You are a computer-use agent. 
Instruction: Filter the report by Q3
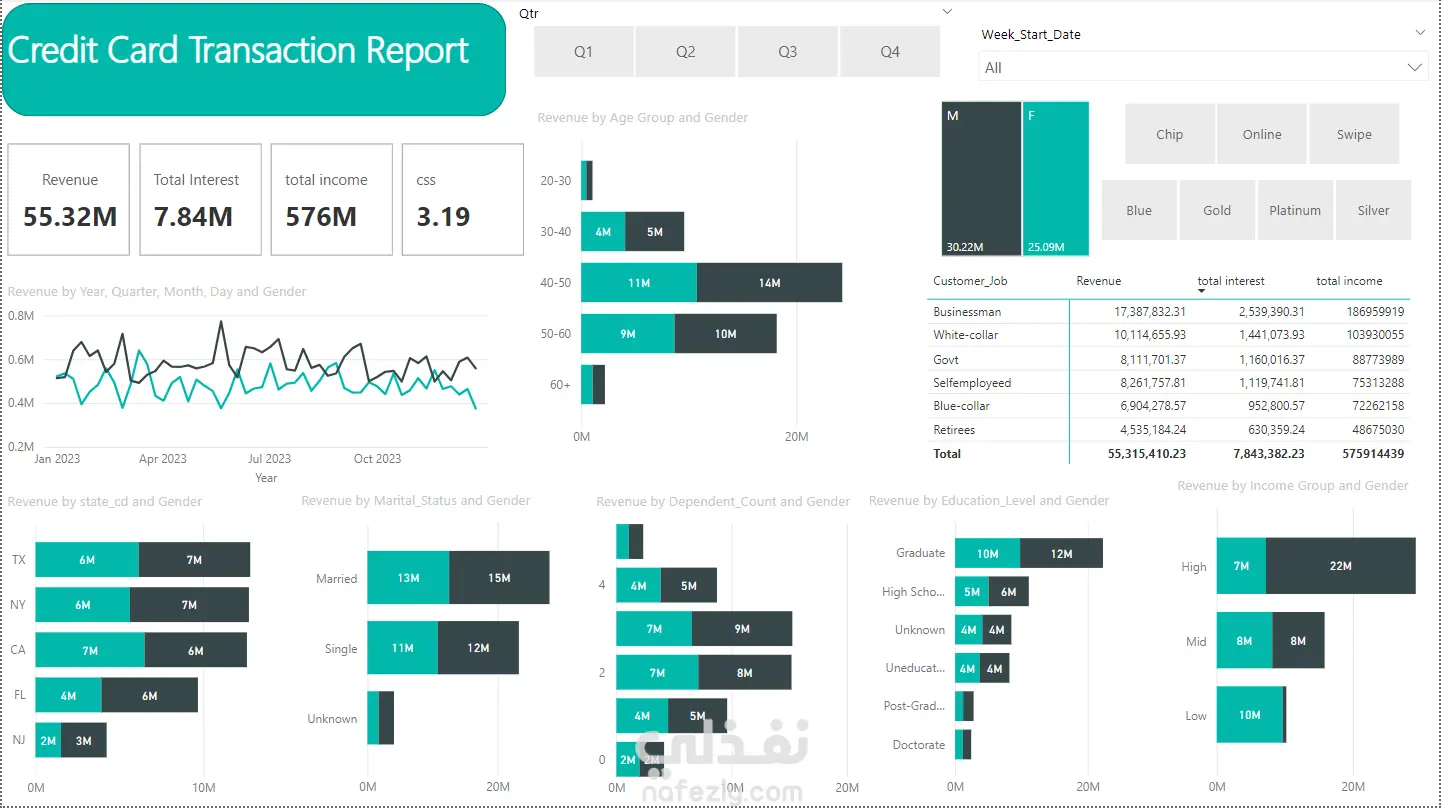tap(788, 51)
